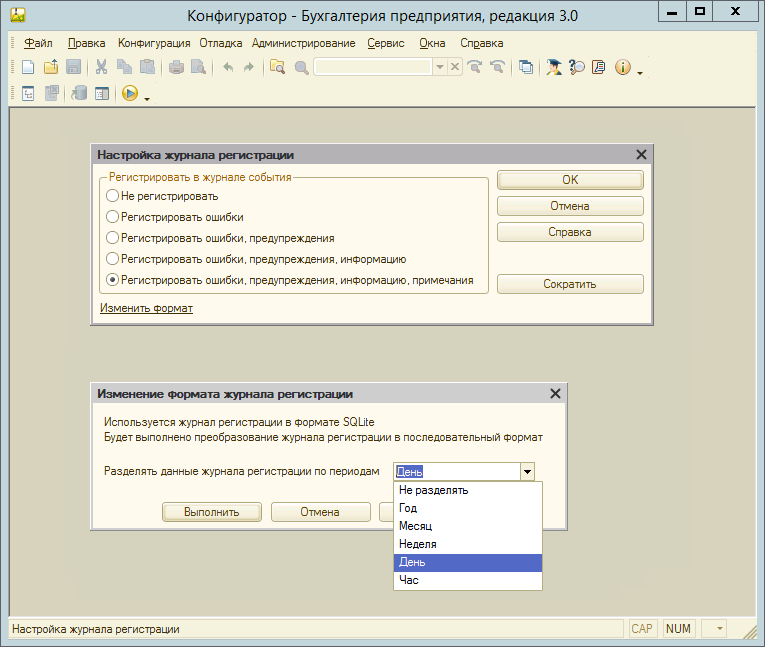Click the Find next icon
This screenshot has width=765, height=647.
[475, 67]
